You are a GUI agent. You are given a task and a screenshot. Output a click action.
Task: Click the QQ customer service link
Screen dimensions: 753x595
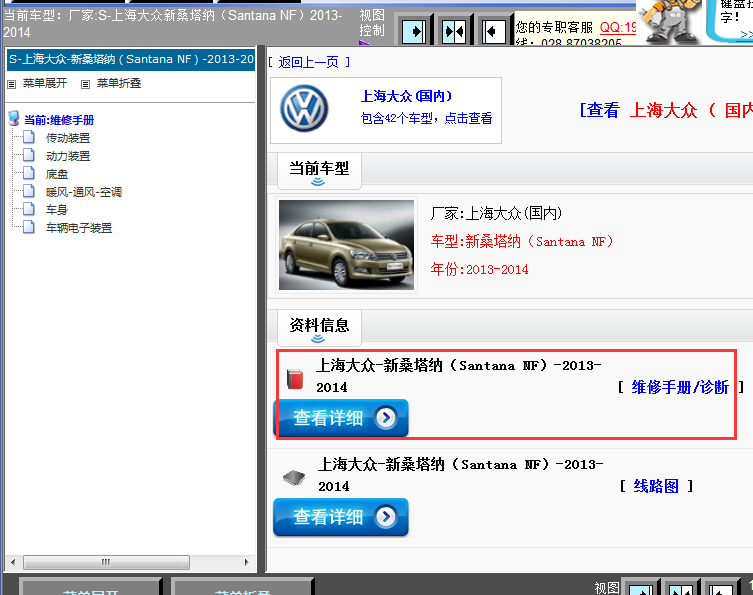coord(618,27)
